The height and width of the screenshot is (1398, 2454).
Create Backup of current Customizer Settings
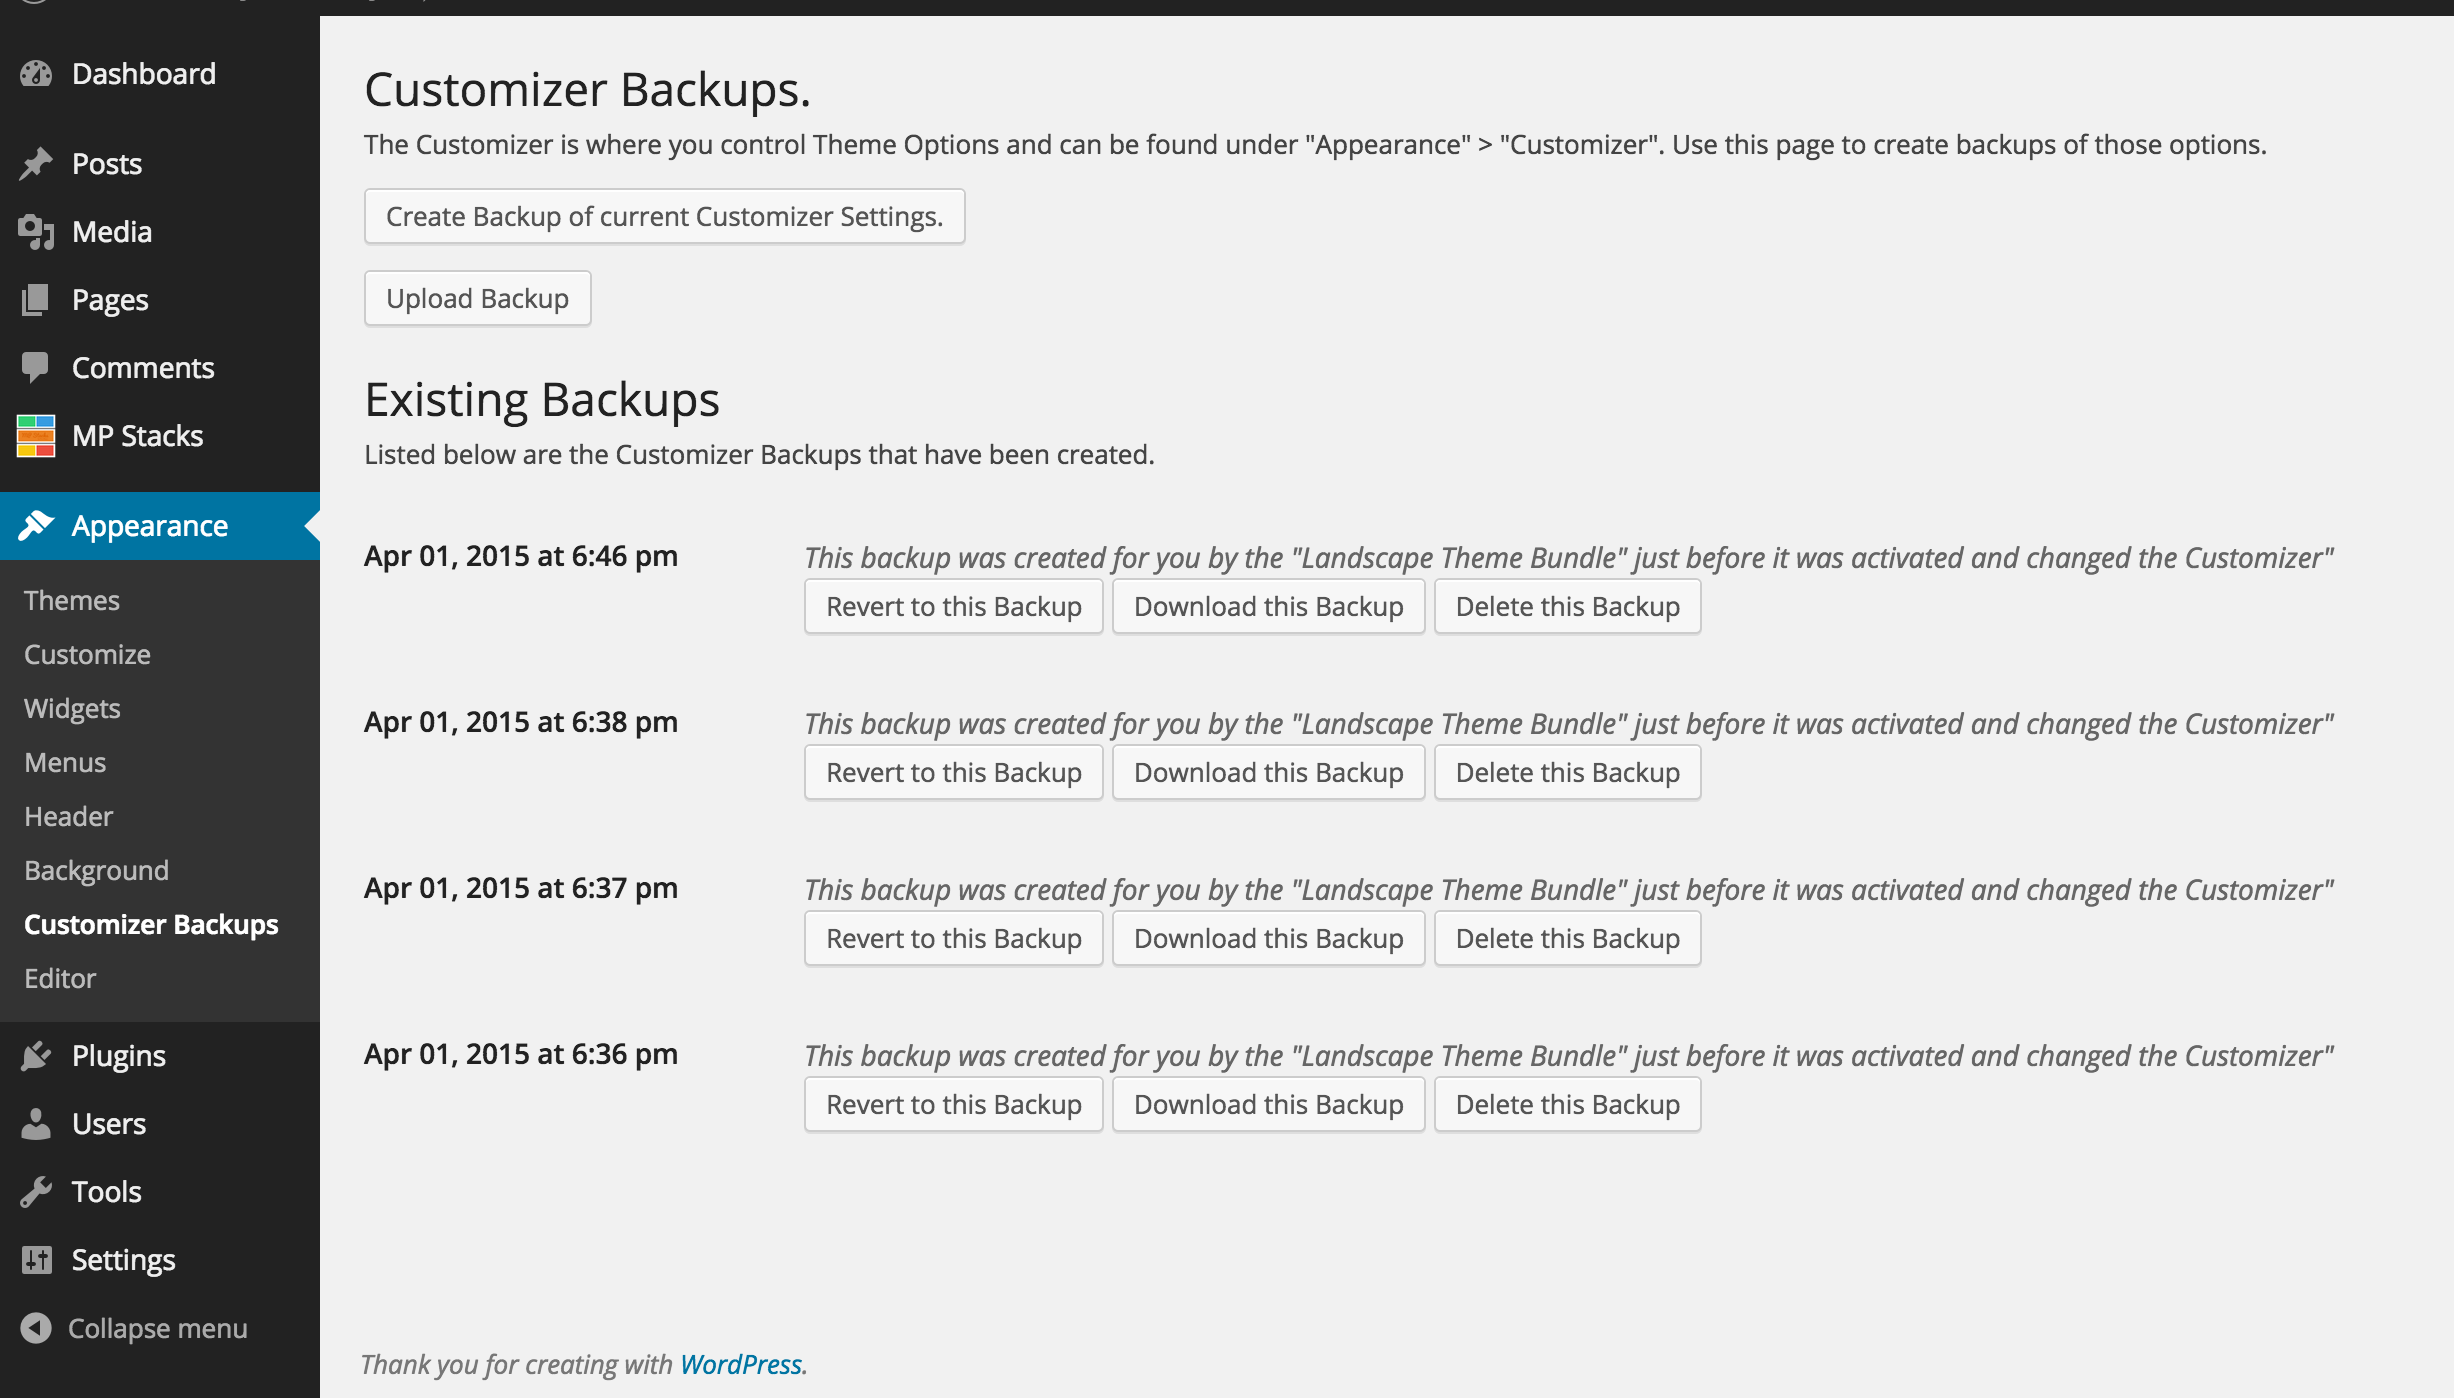(x=665, y=216)
